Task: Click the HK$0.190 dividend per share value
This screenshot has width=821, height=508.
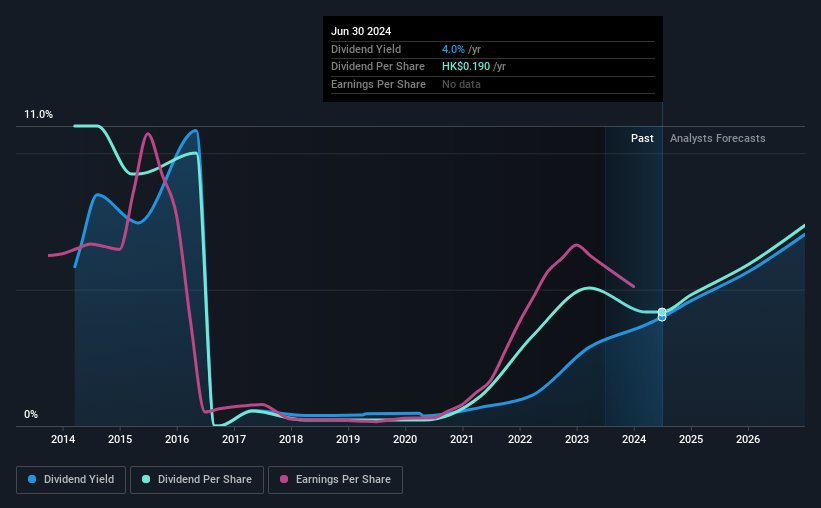Action: pyautogui.click(x=466, y=67)
